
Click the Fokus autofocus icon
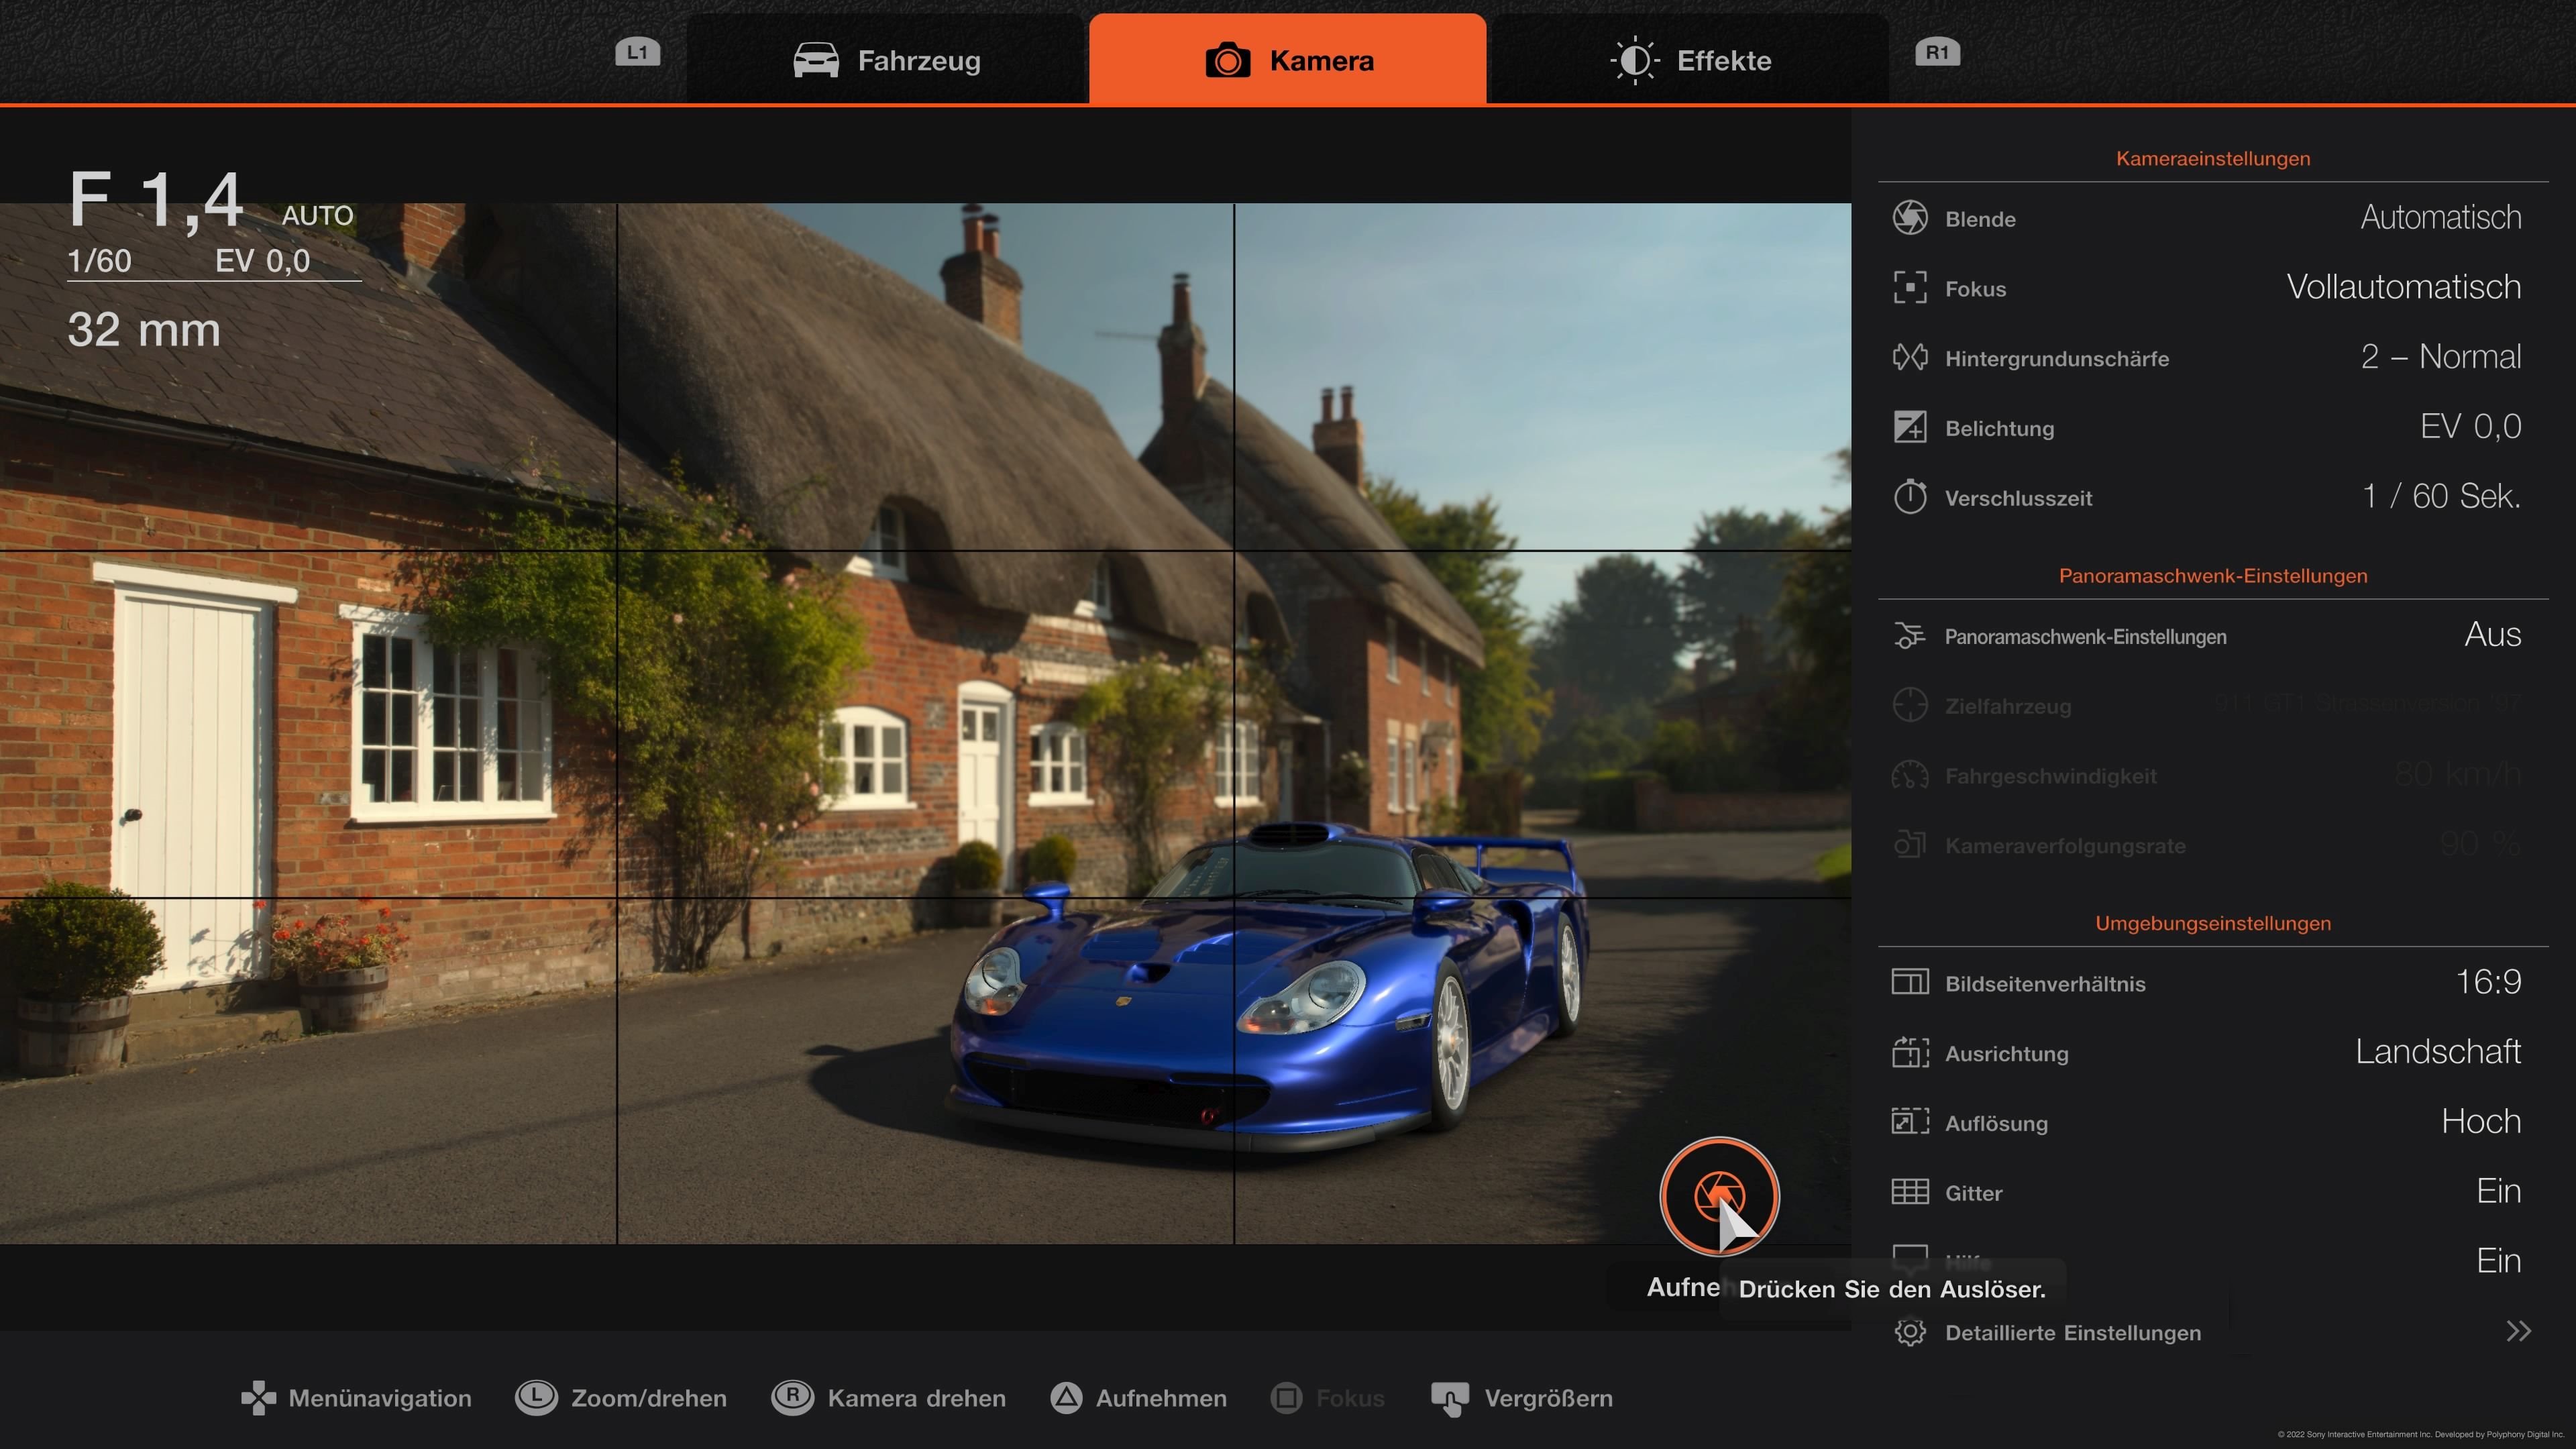1911,287
